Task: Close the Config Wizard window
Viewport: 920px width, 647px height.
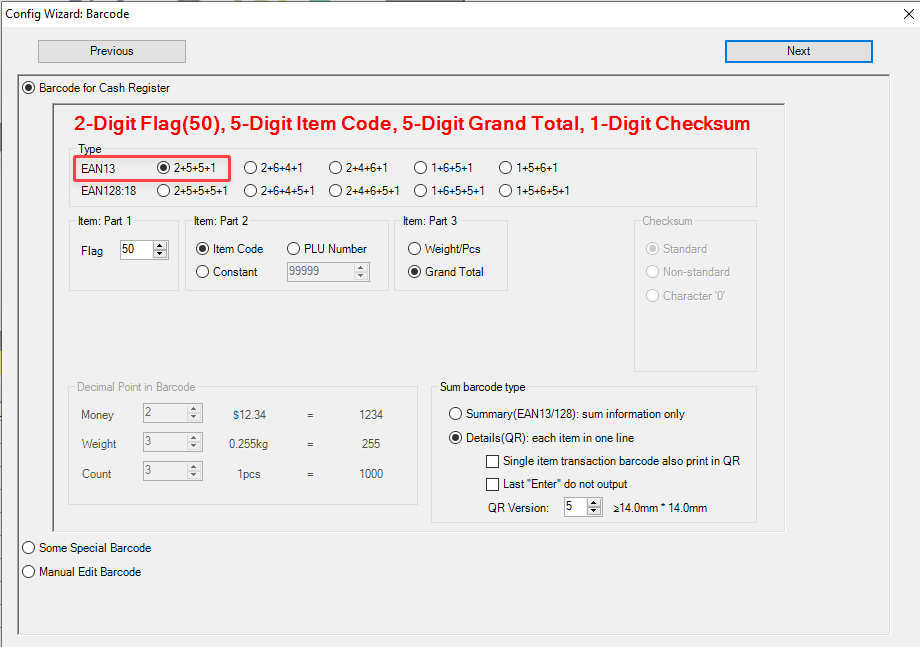Action: tap(908, 13)
